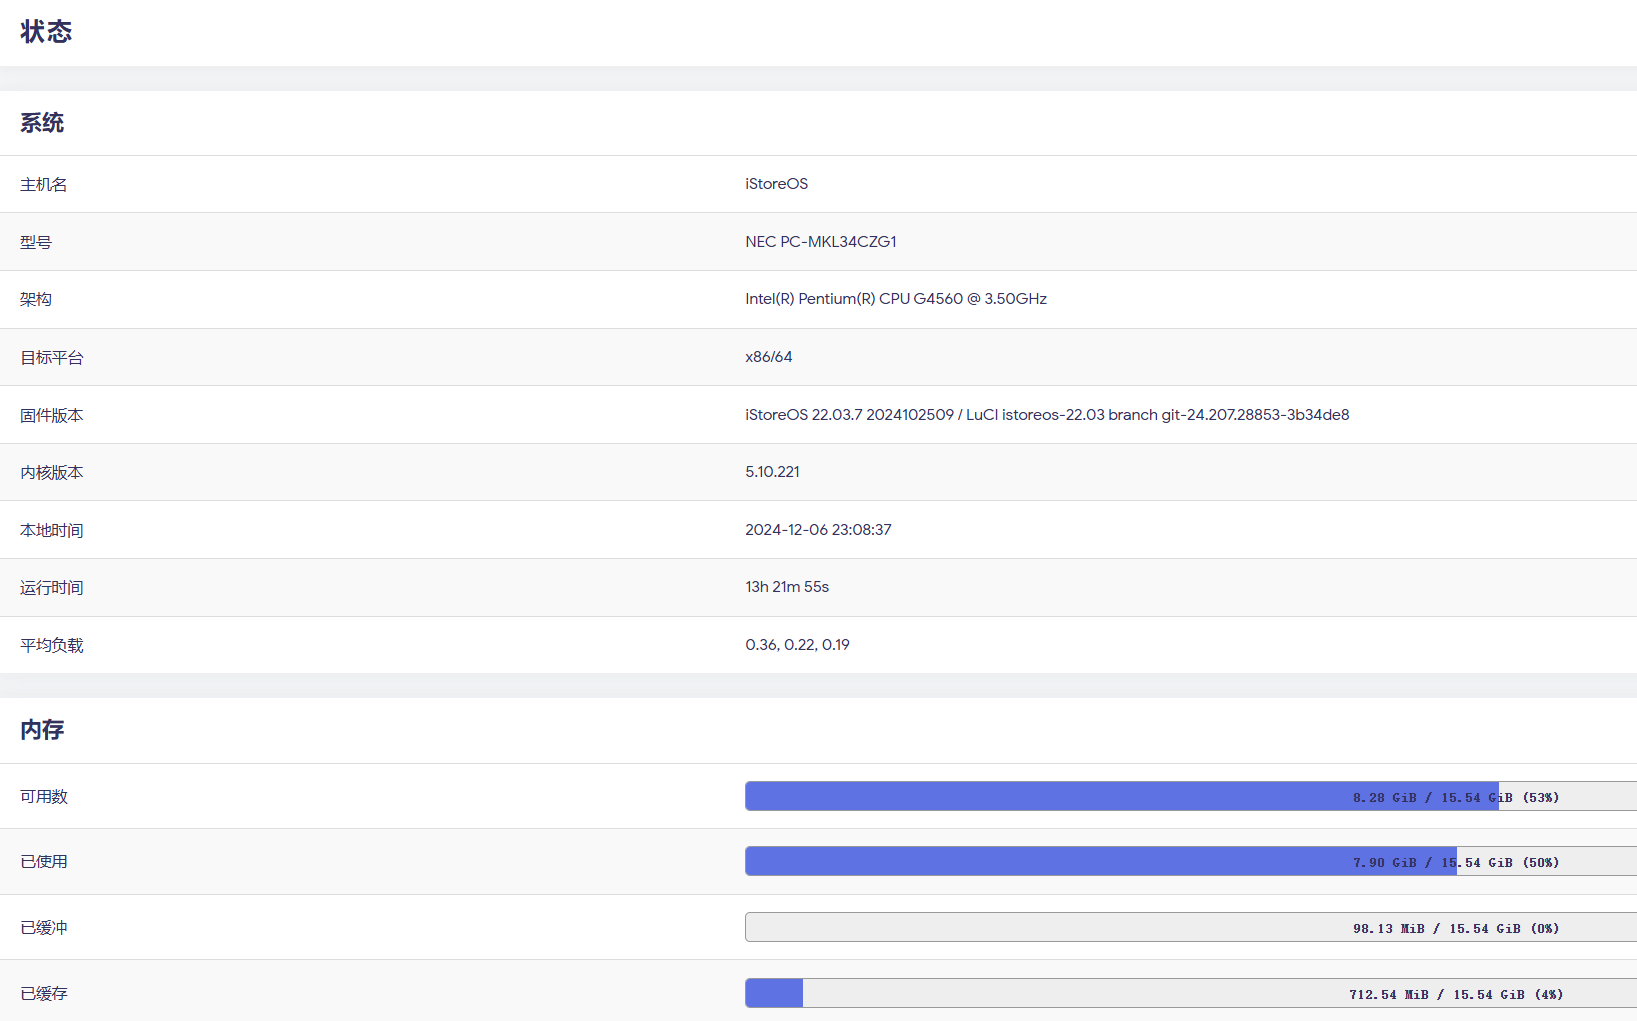This screenshot has height=1021, width=1637.
Task: Click the used memory progress bar at 50%
Action: 1191,861
